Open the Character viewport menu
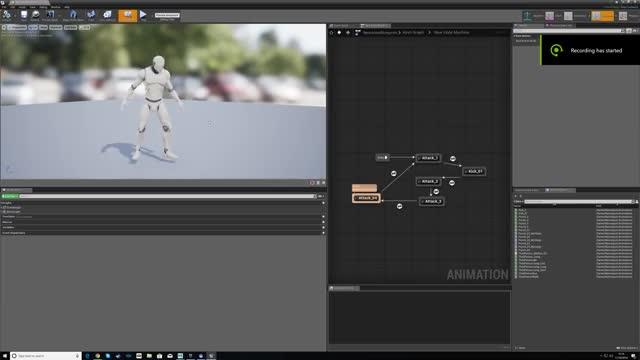Image resolution: width=640 pixels, height=360 pixels. [56, 27]
